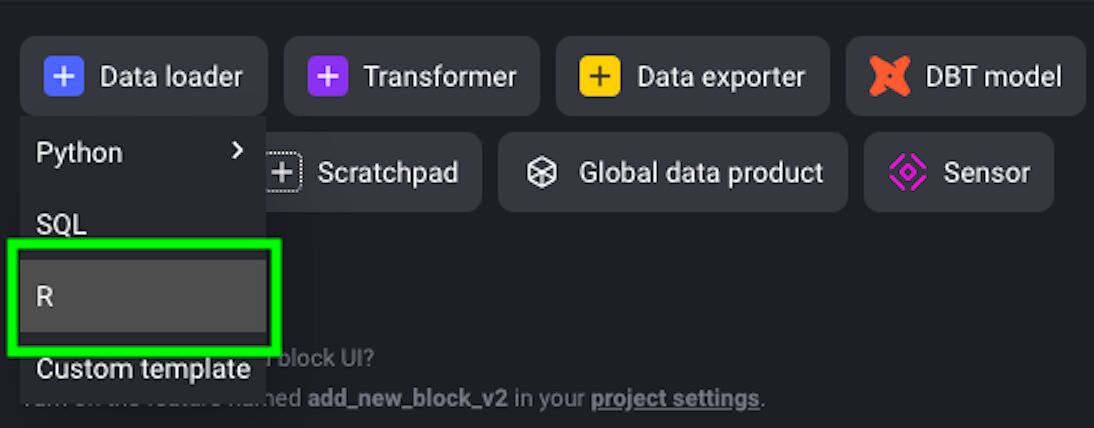The width and height of the screenshot is (1094, 428).
Task: Click the yellow plus icon for Data exporter
Action: click(600, 76)
